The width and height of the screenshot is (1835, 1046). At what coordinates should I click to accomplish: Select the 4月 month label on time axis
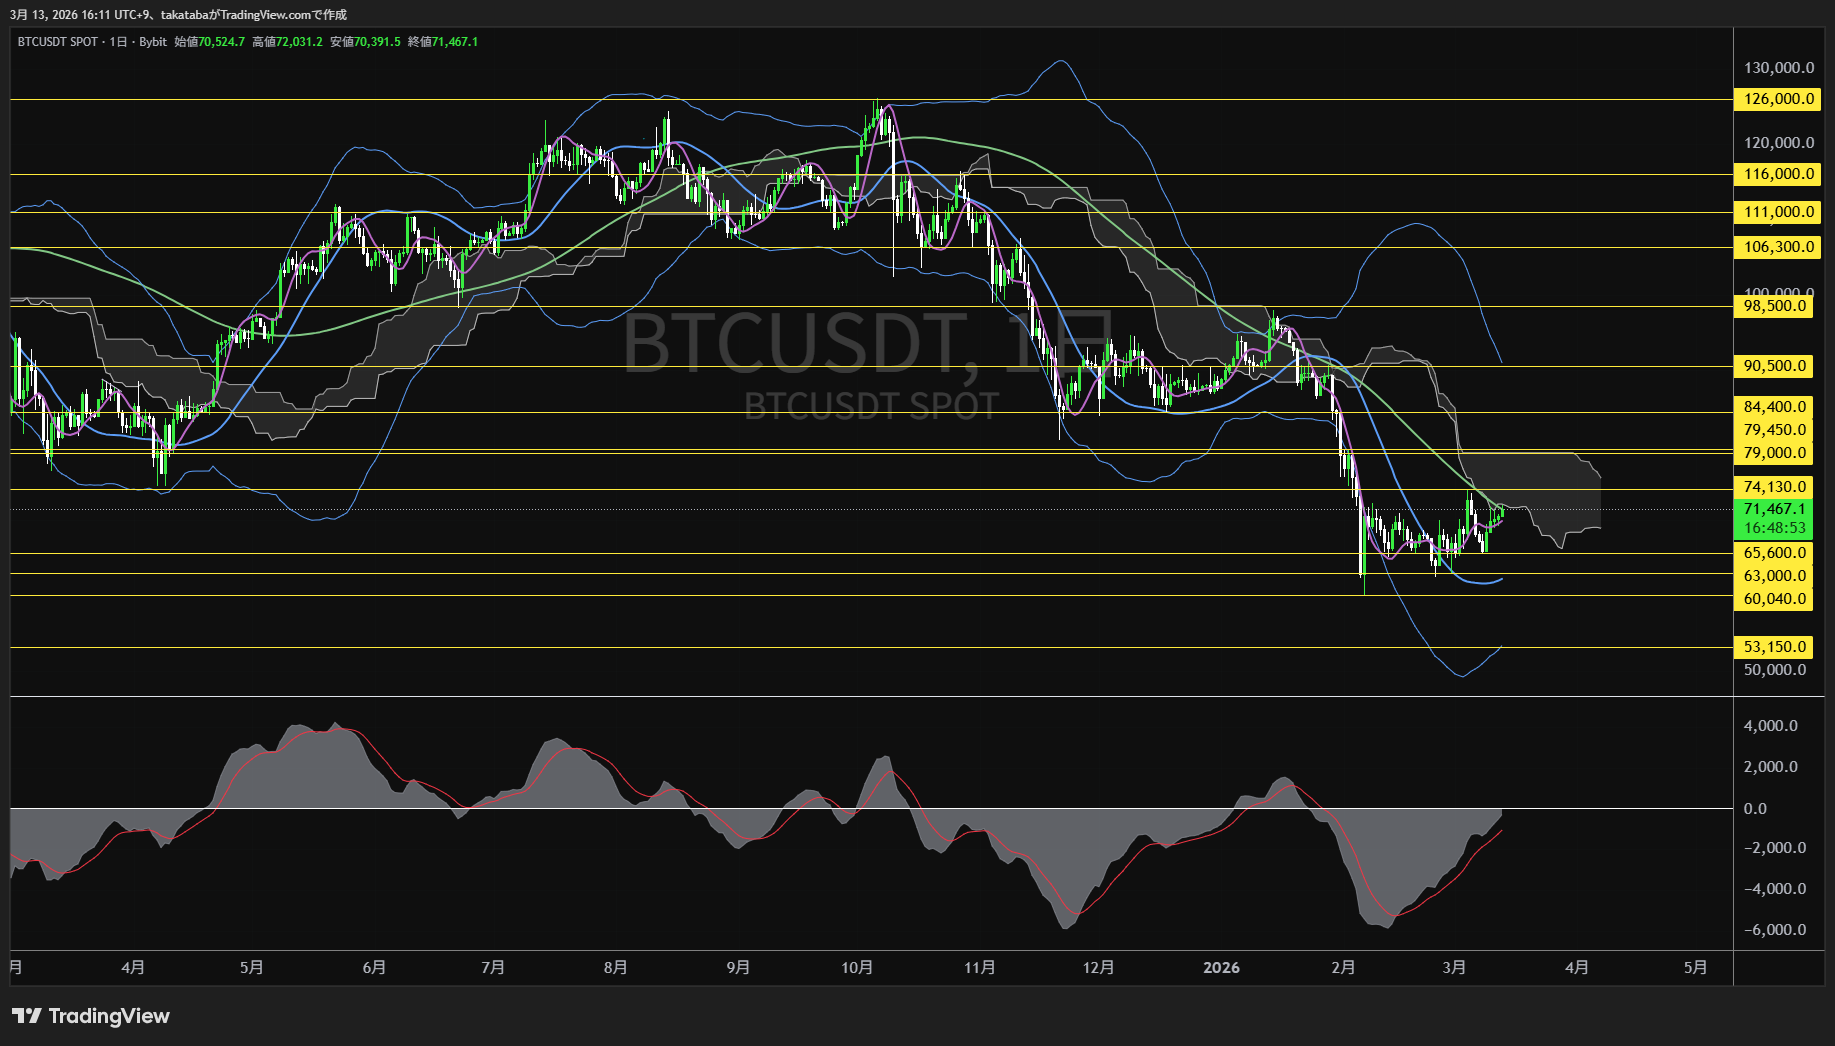coord(133,968)
